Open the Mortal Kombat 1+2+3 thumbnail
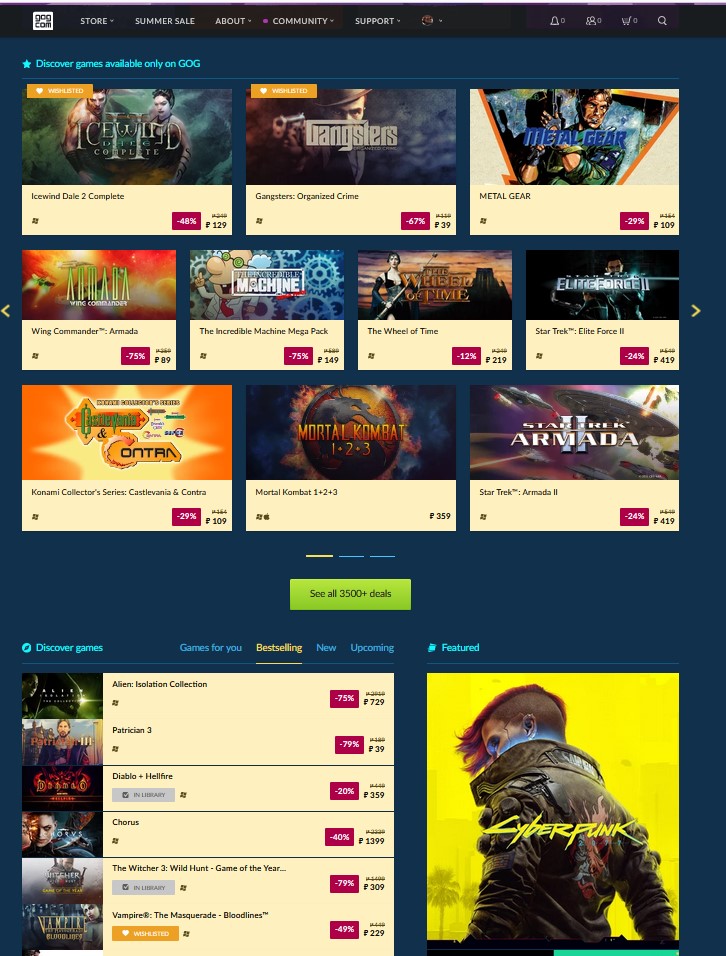The width and height of the screenshot is (726, 956). click(351, 432)
